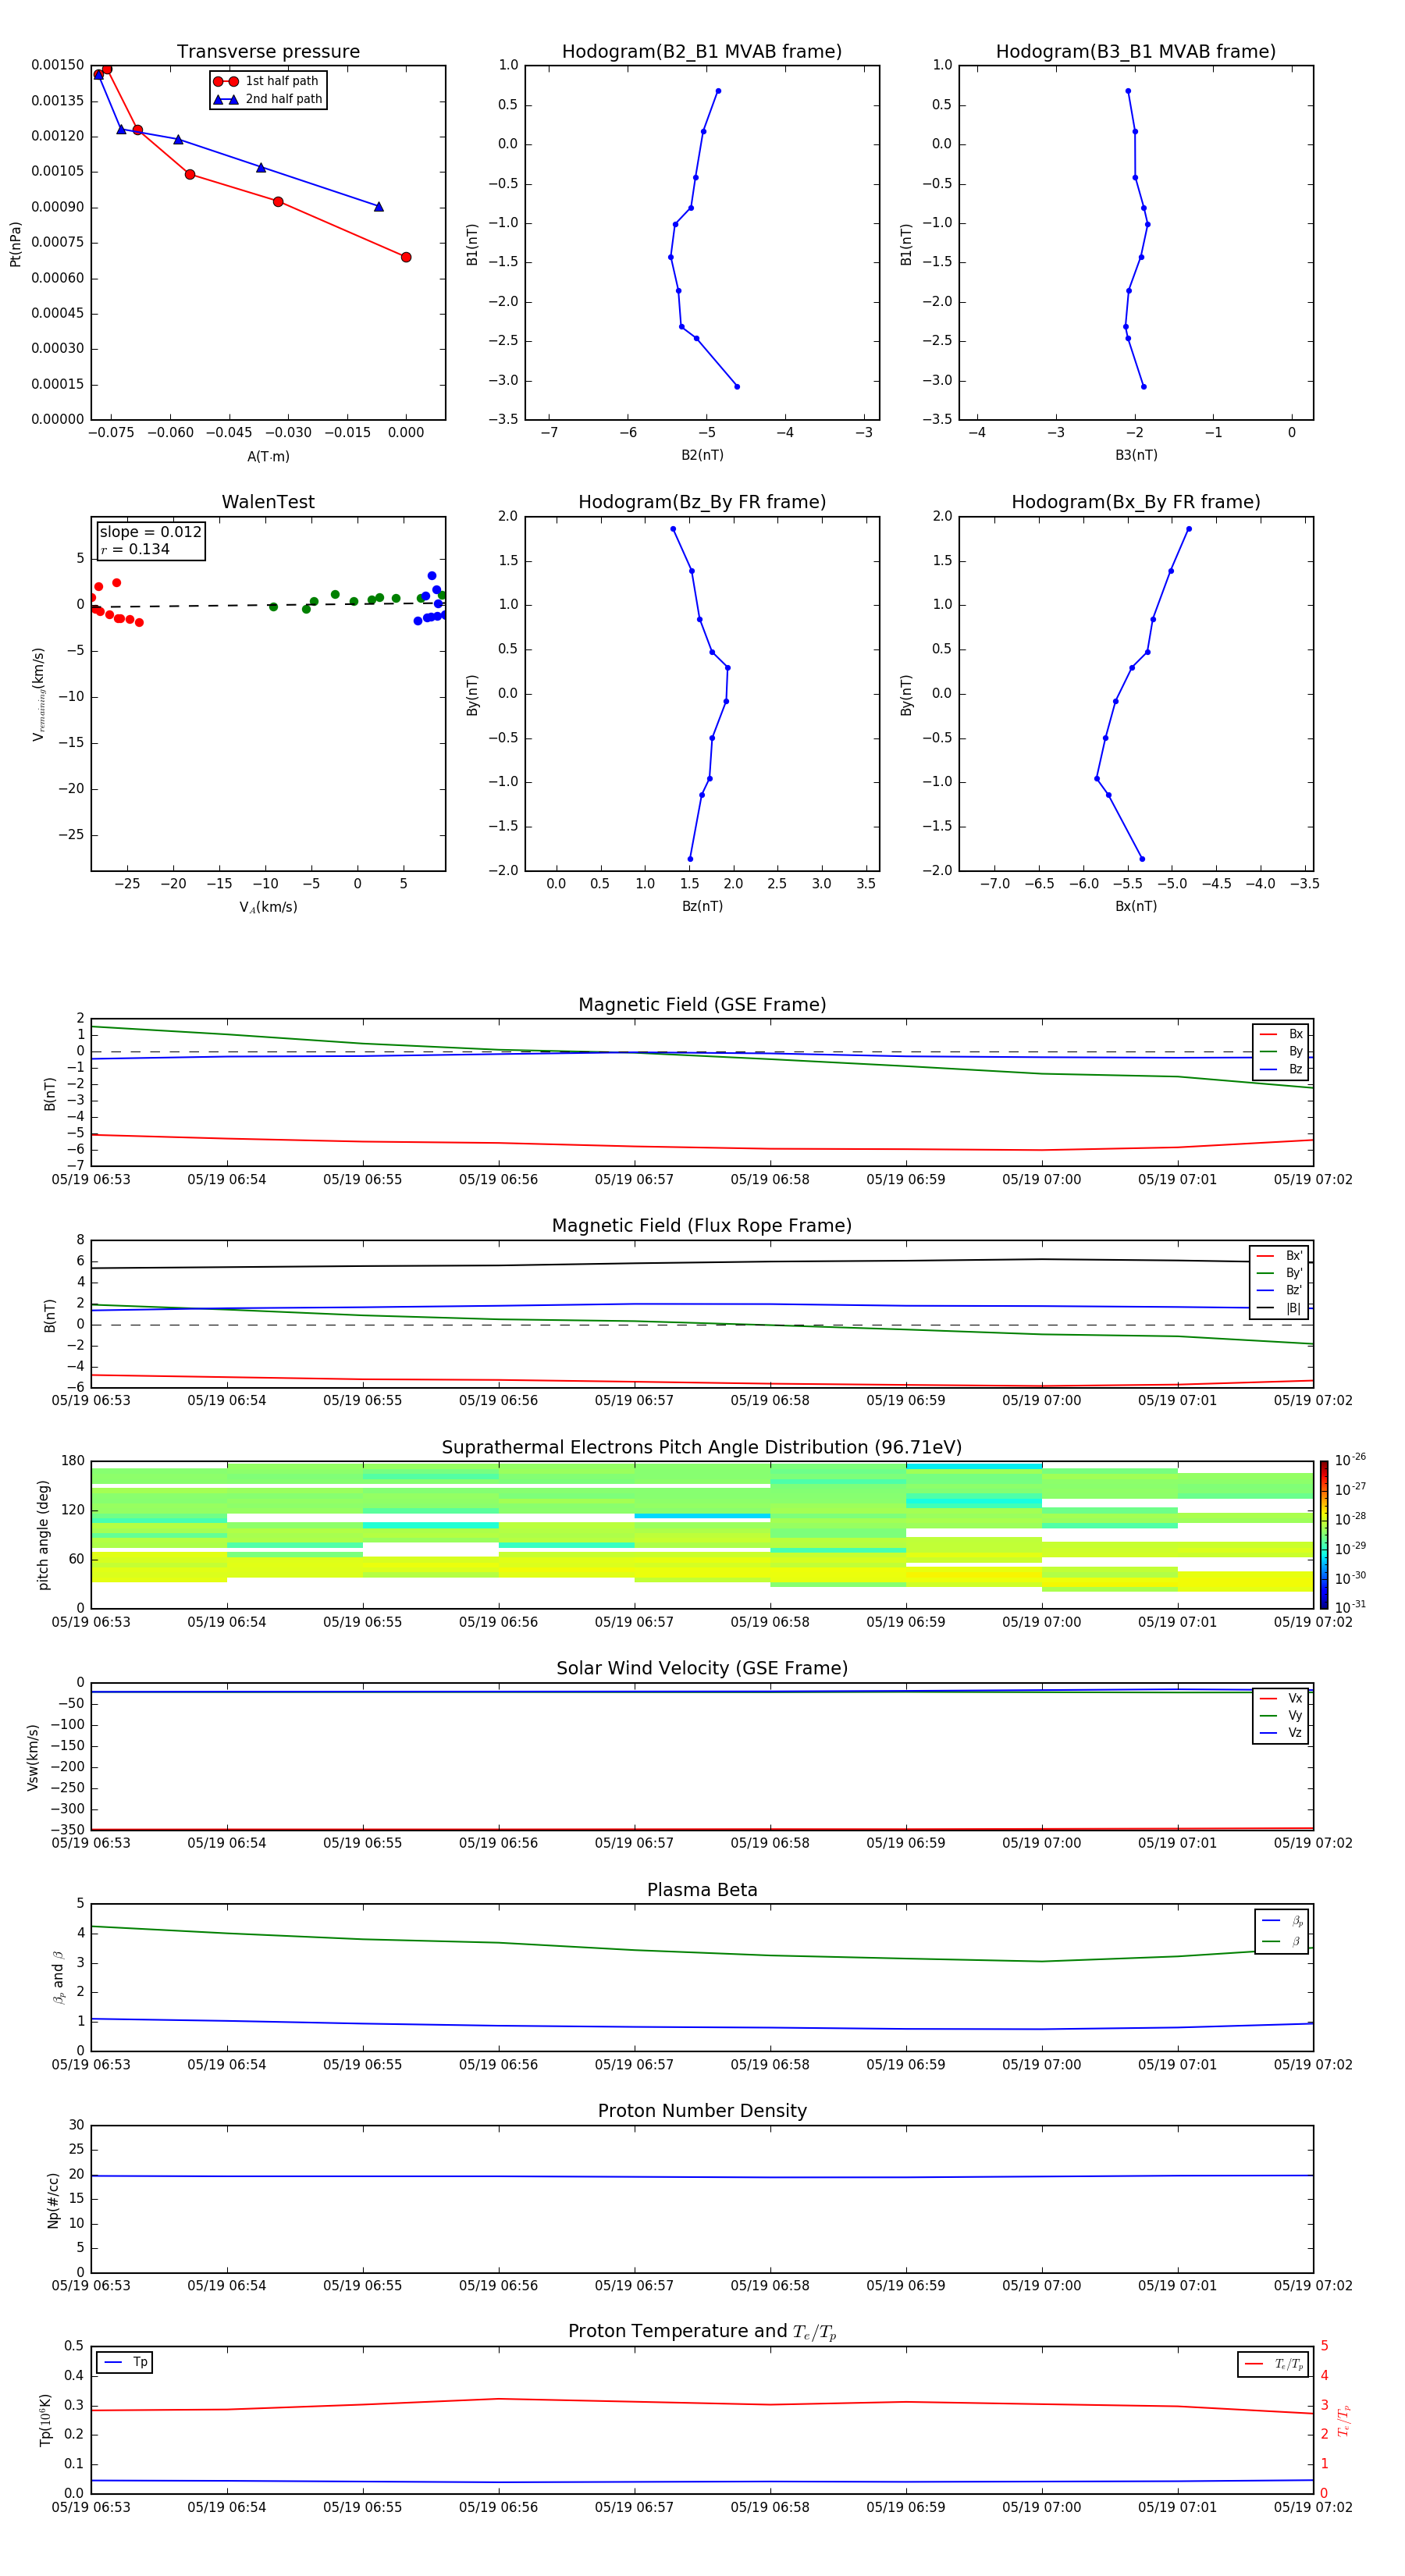The width and height of the screenshot is (1405, 2576).
Task: Click the 'Magnetic Field (Flux Rope Frame)' title
Action: coord(702,1226)
